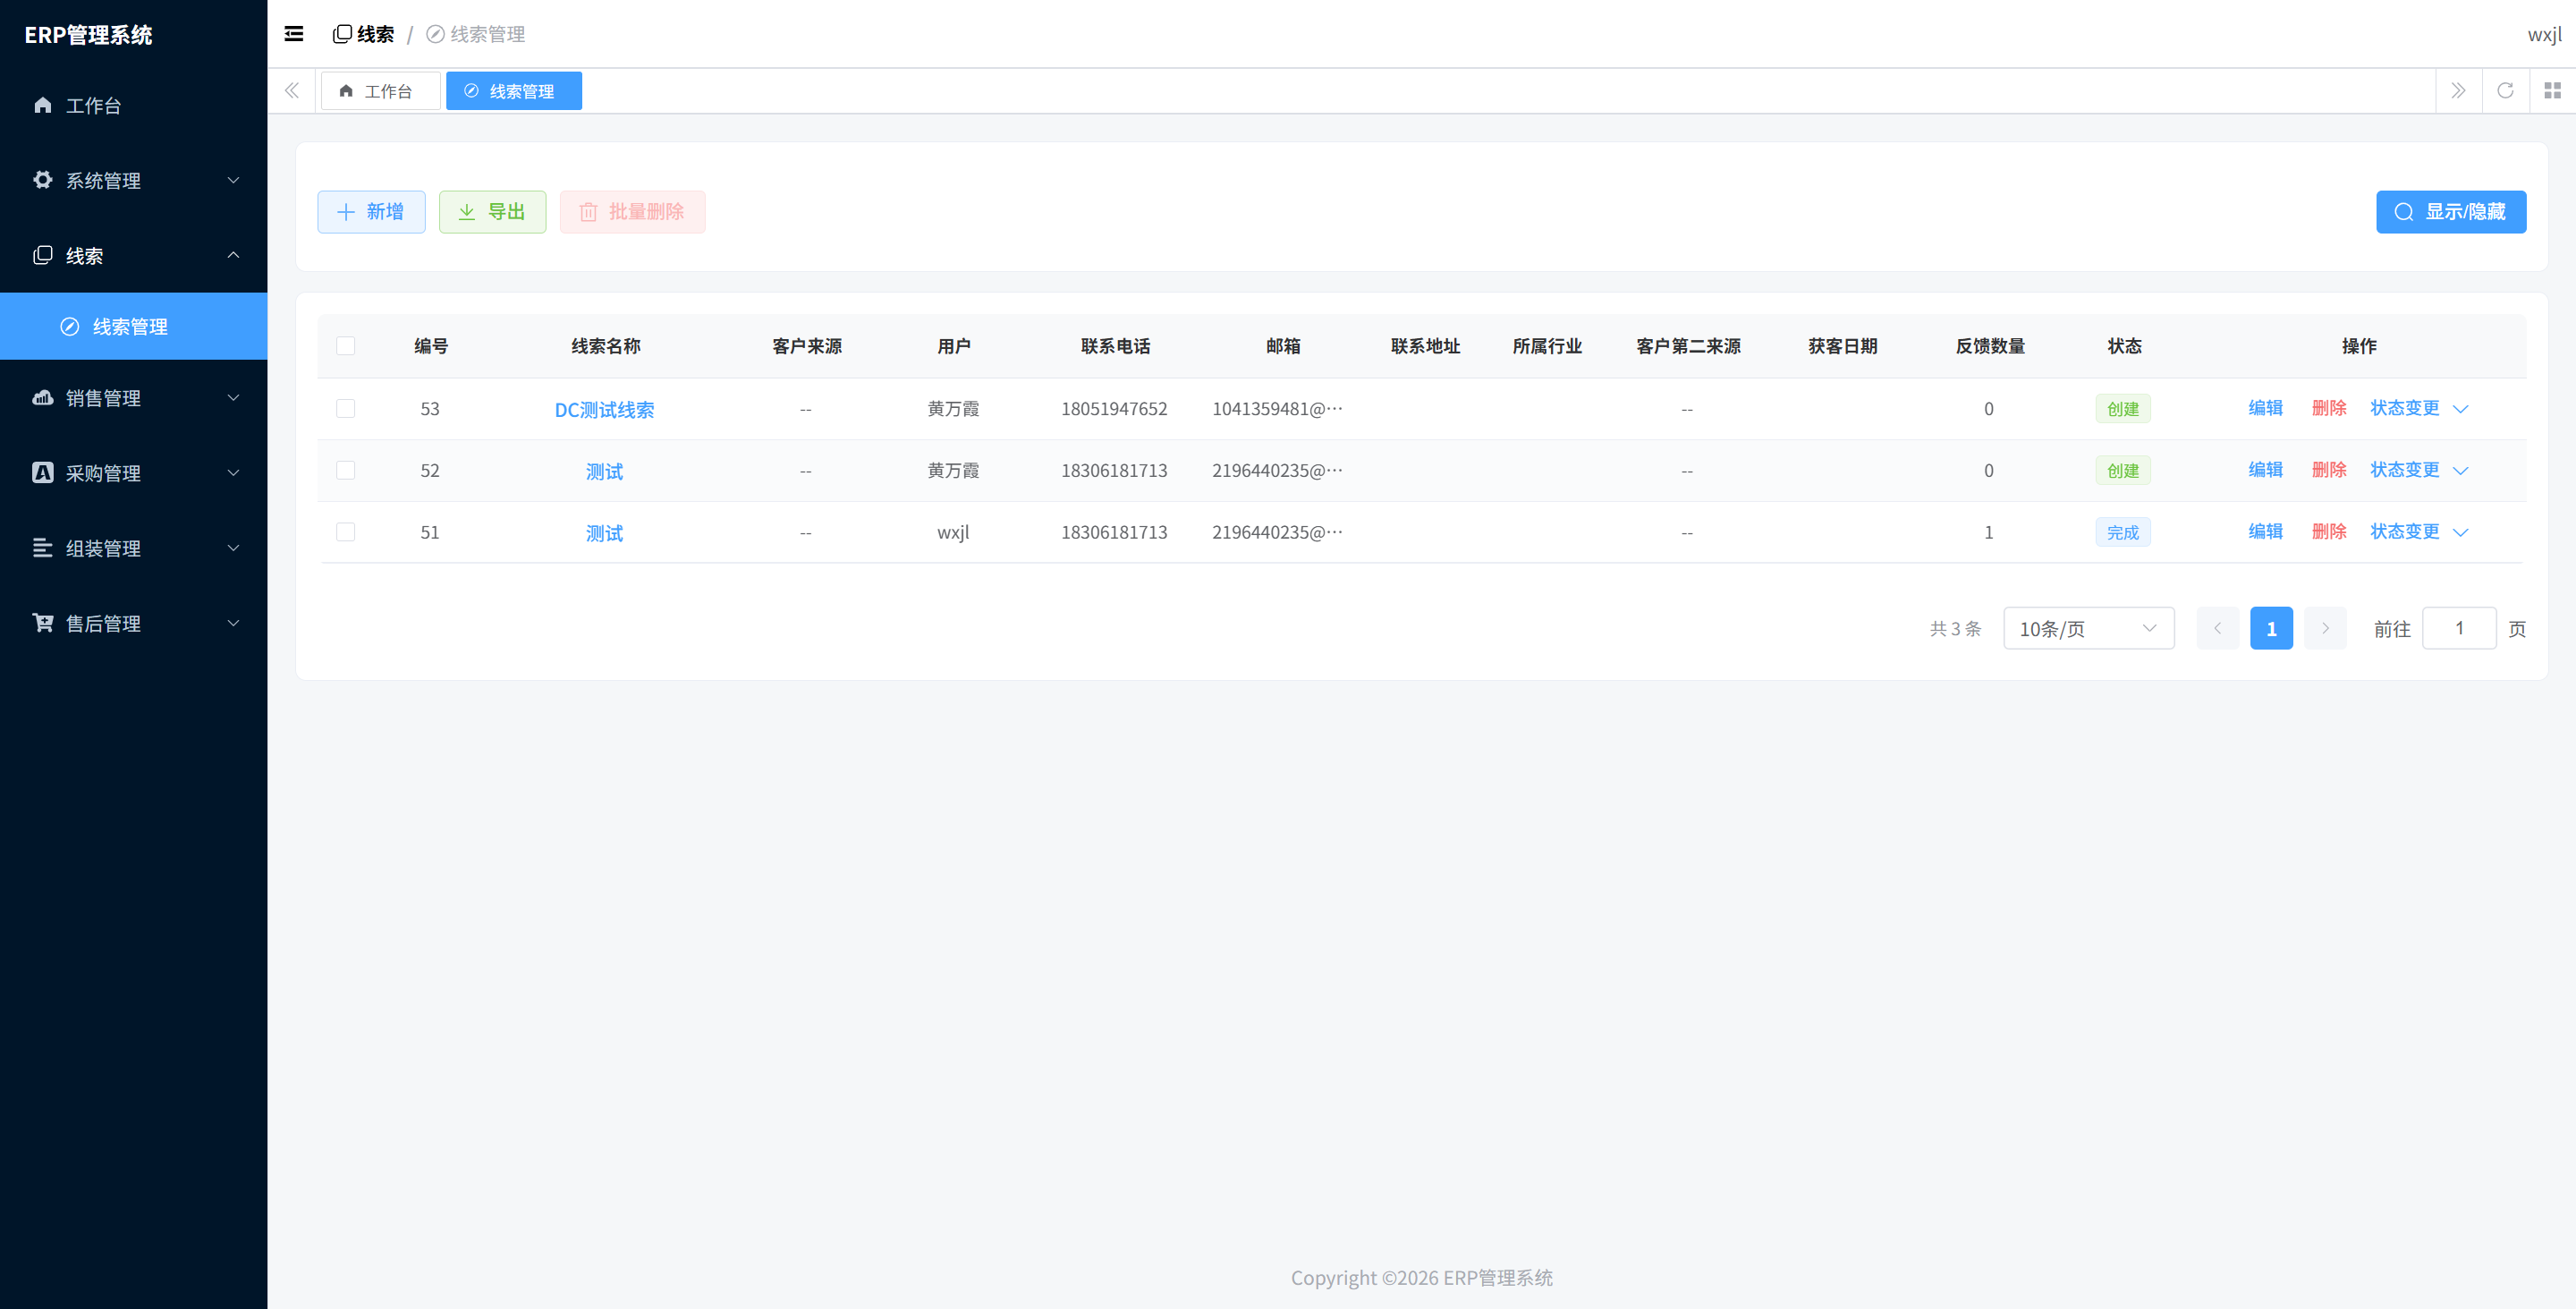Screen dimensions: 2576x1309
Task: Focus the 前往 page number input field
Action: pos(2459,628)
